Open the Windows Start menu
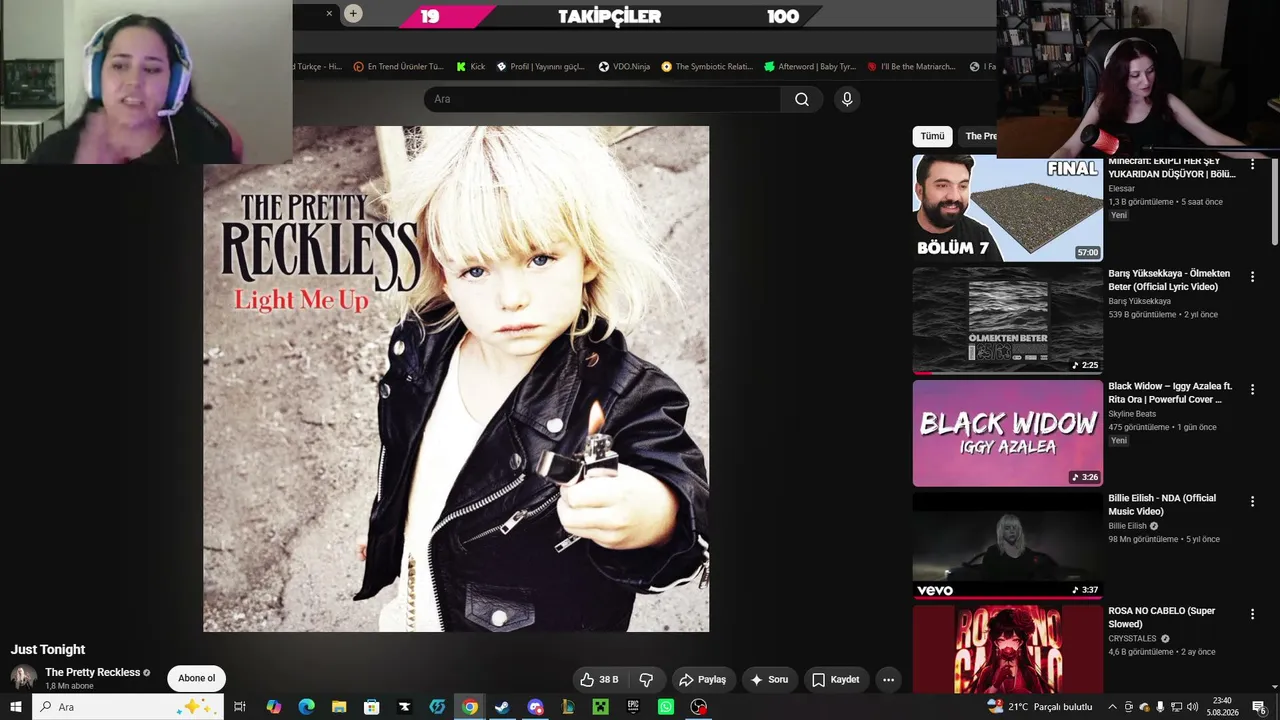This screenshot has width=1280, height=720. point(15,707)
